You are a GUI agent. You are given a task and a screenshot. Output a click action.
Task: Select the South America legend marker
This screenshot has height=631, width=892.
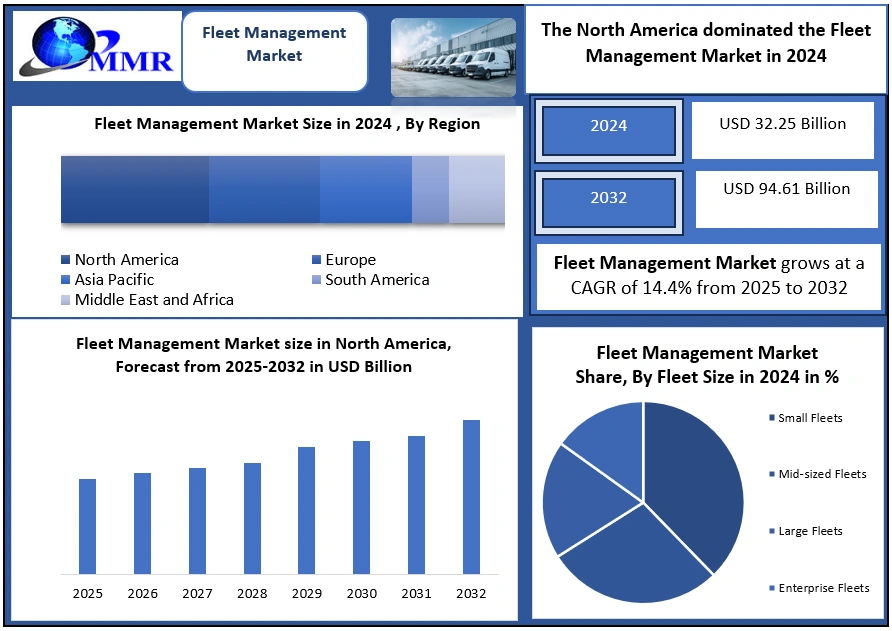(316, 280)
